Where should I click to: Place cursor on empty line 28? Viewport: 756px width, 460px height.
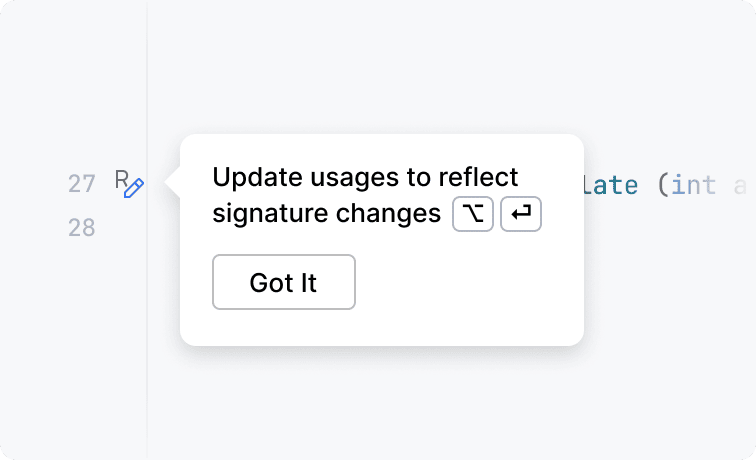pos(650,228)
